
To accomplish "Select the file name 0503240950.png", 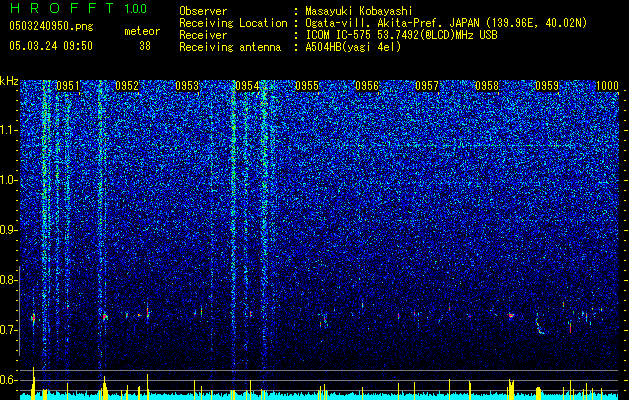I will tap(51, 27).
